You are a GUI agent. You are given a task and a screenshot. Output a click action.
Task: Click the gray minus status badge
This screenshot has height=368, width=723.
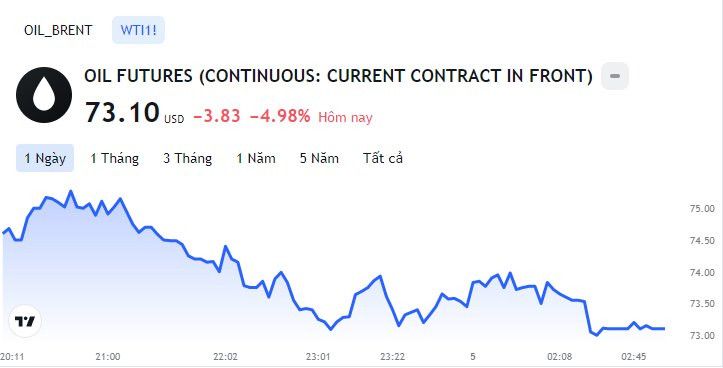point(615,76)
